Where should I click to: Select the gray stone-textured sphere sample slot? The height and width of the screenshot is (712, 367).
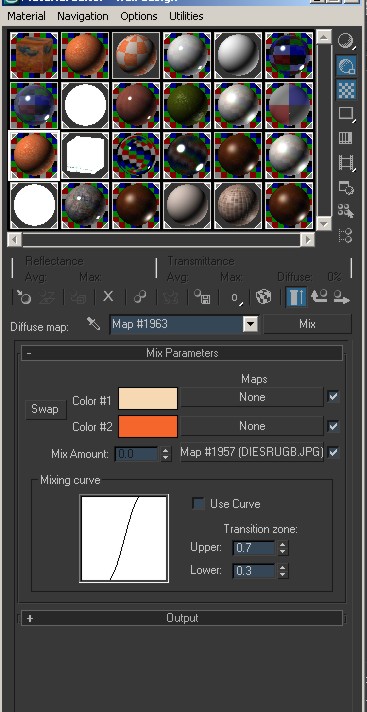pos(85,205)
